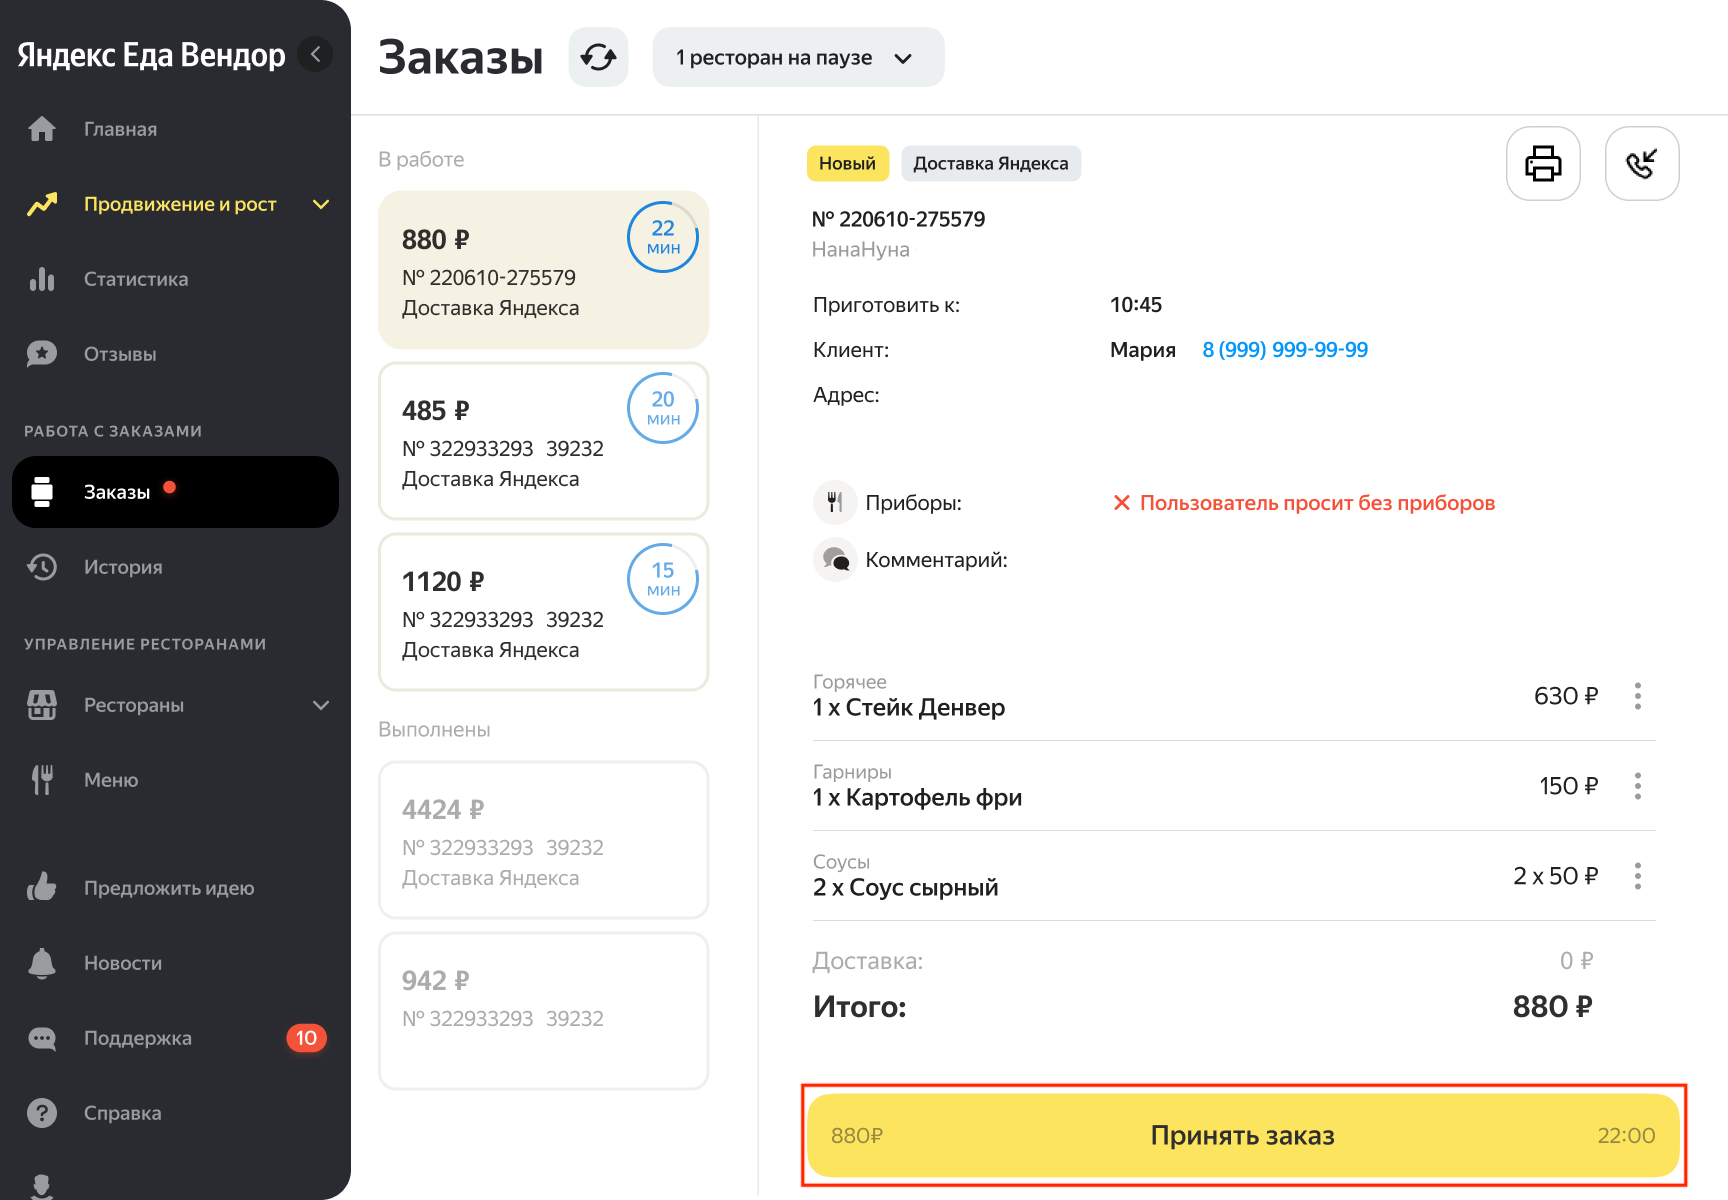
Task: Refresh the orders list
Action: pyautogui.click(x=598, y=57)
